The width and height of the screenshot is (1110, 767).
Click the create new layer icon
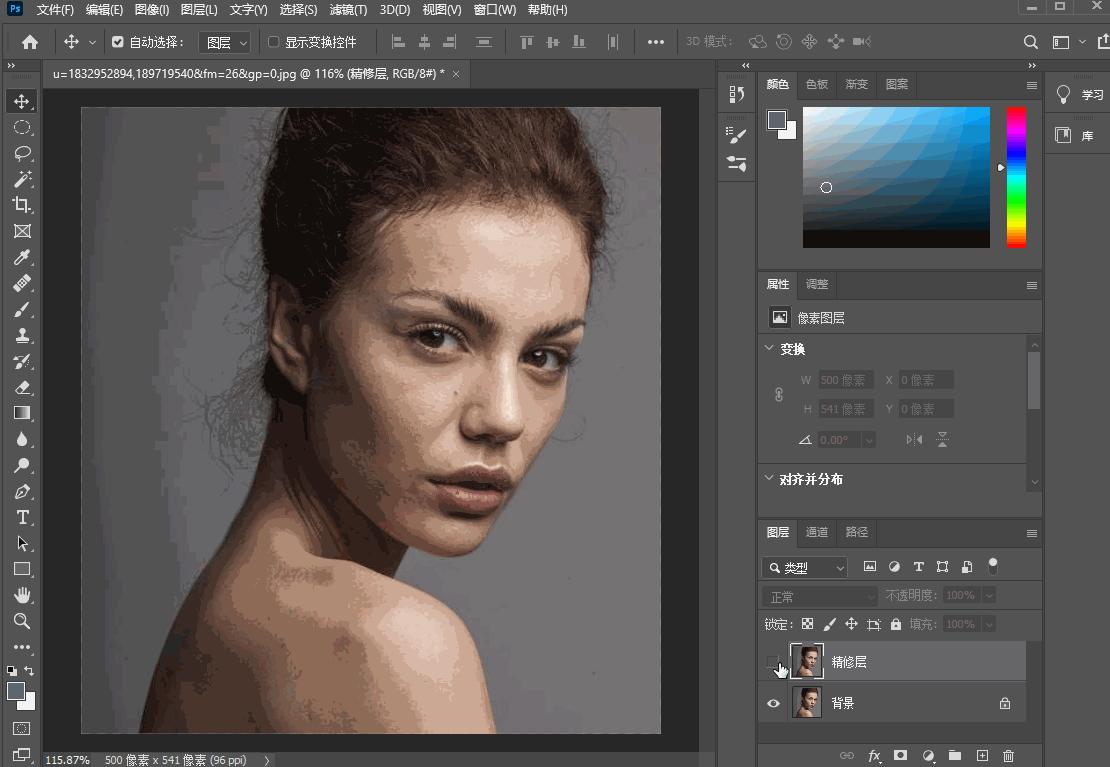point(982,756)
